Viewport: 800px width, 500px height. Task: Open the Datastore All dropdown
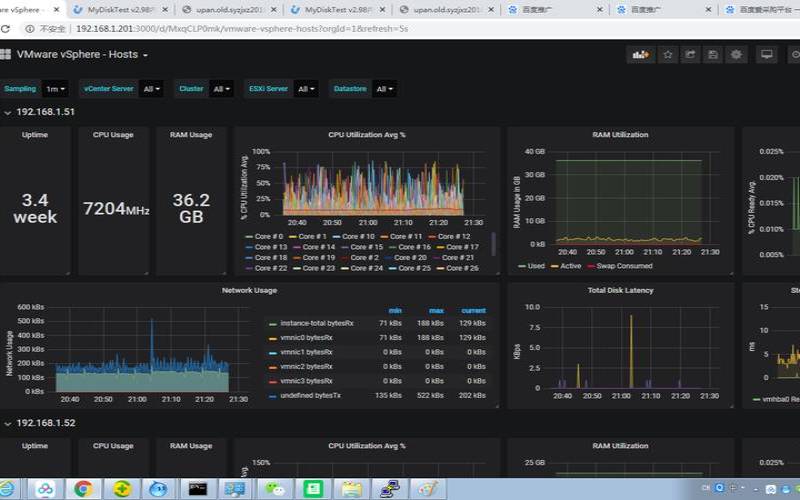pyautogui.click(x=385, y=89)
